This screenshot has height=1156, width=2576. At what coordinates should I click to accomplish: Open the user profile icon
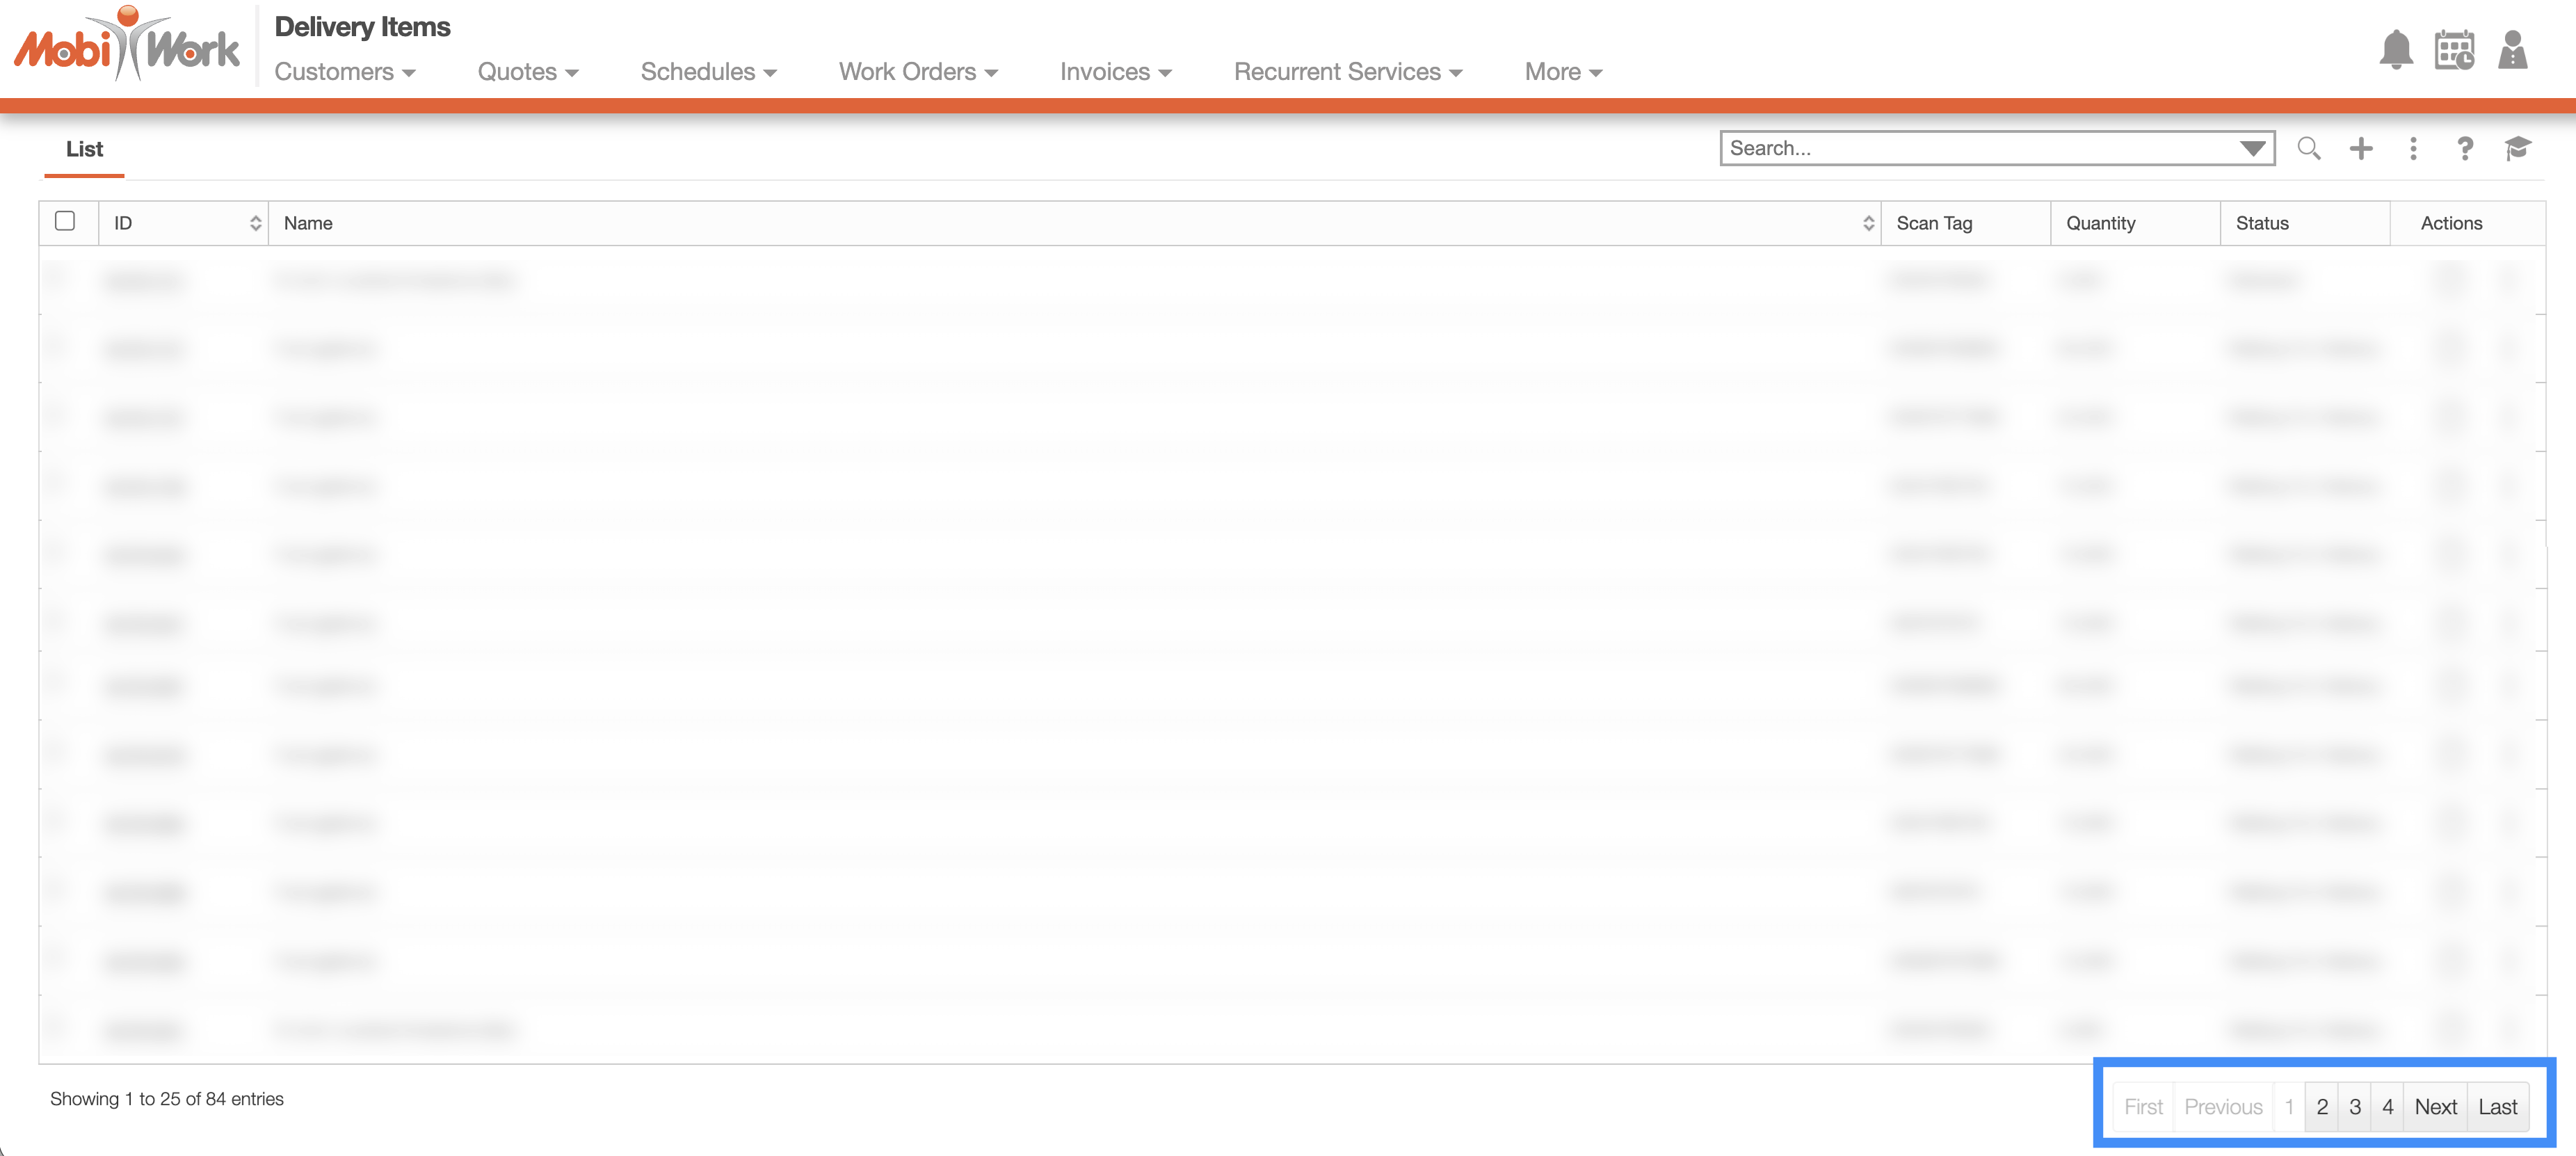click(2512, 50)
